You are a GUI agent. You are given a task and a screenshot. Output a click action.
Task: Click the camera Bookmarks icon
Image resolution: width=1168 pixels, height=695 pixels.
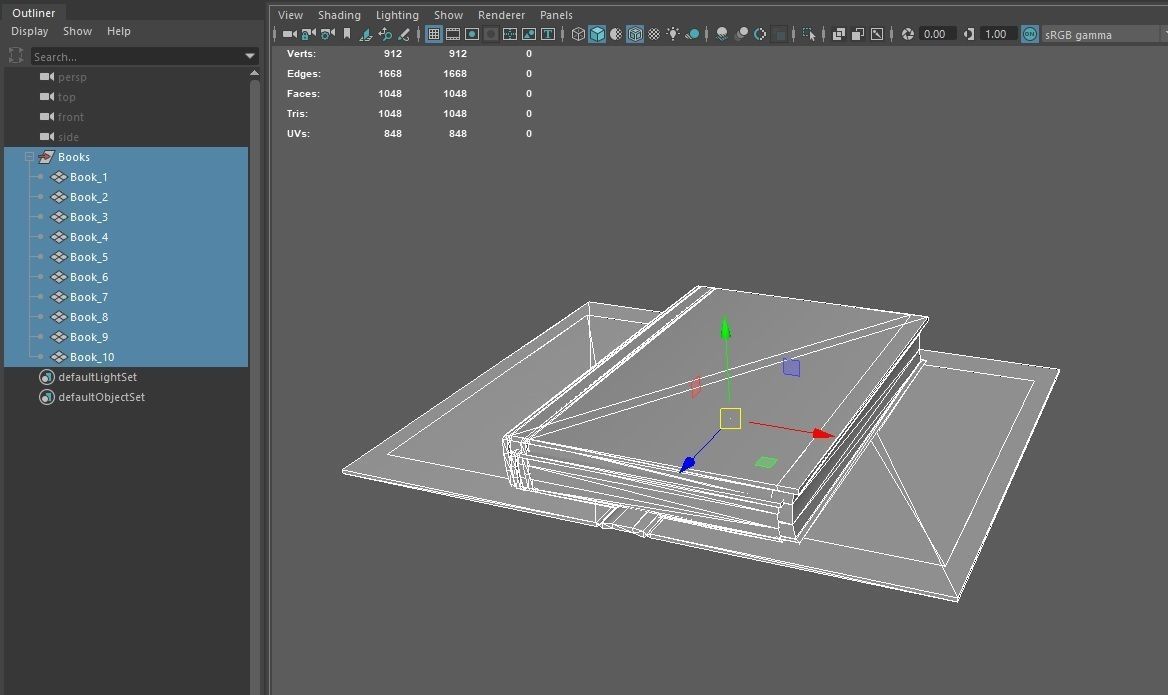click(347, 34)
